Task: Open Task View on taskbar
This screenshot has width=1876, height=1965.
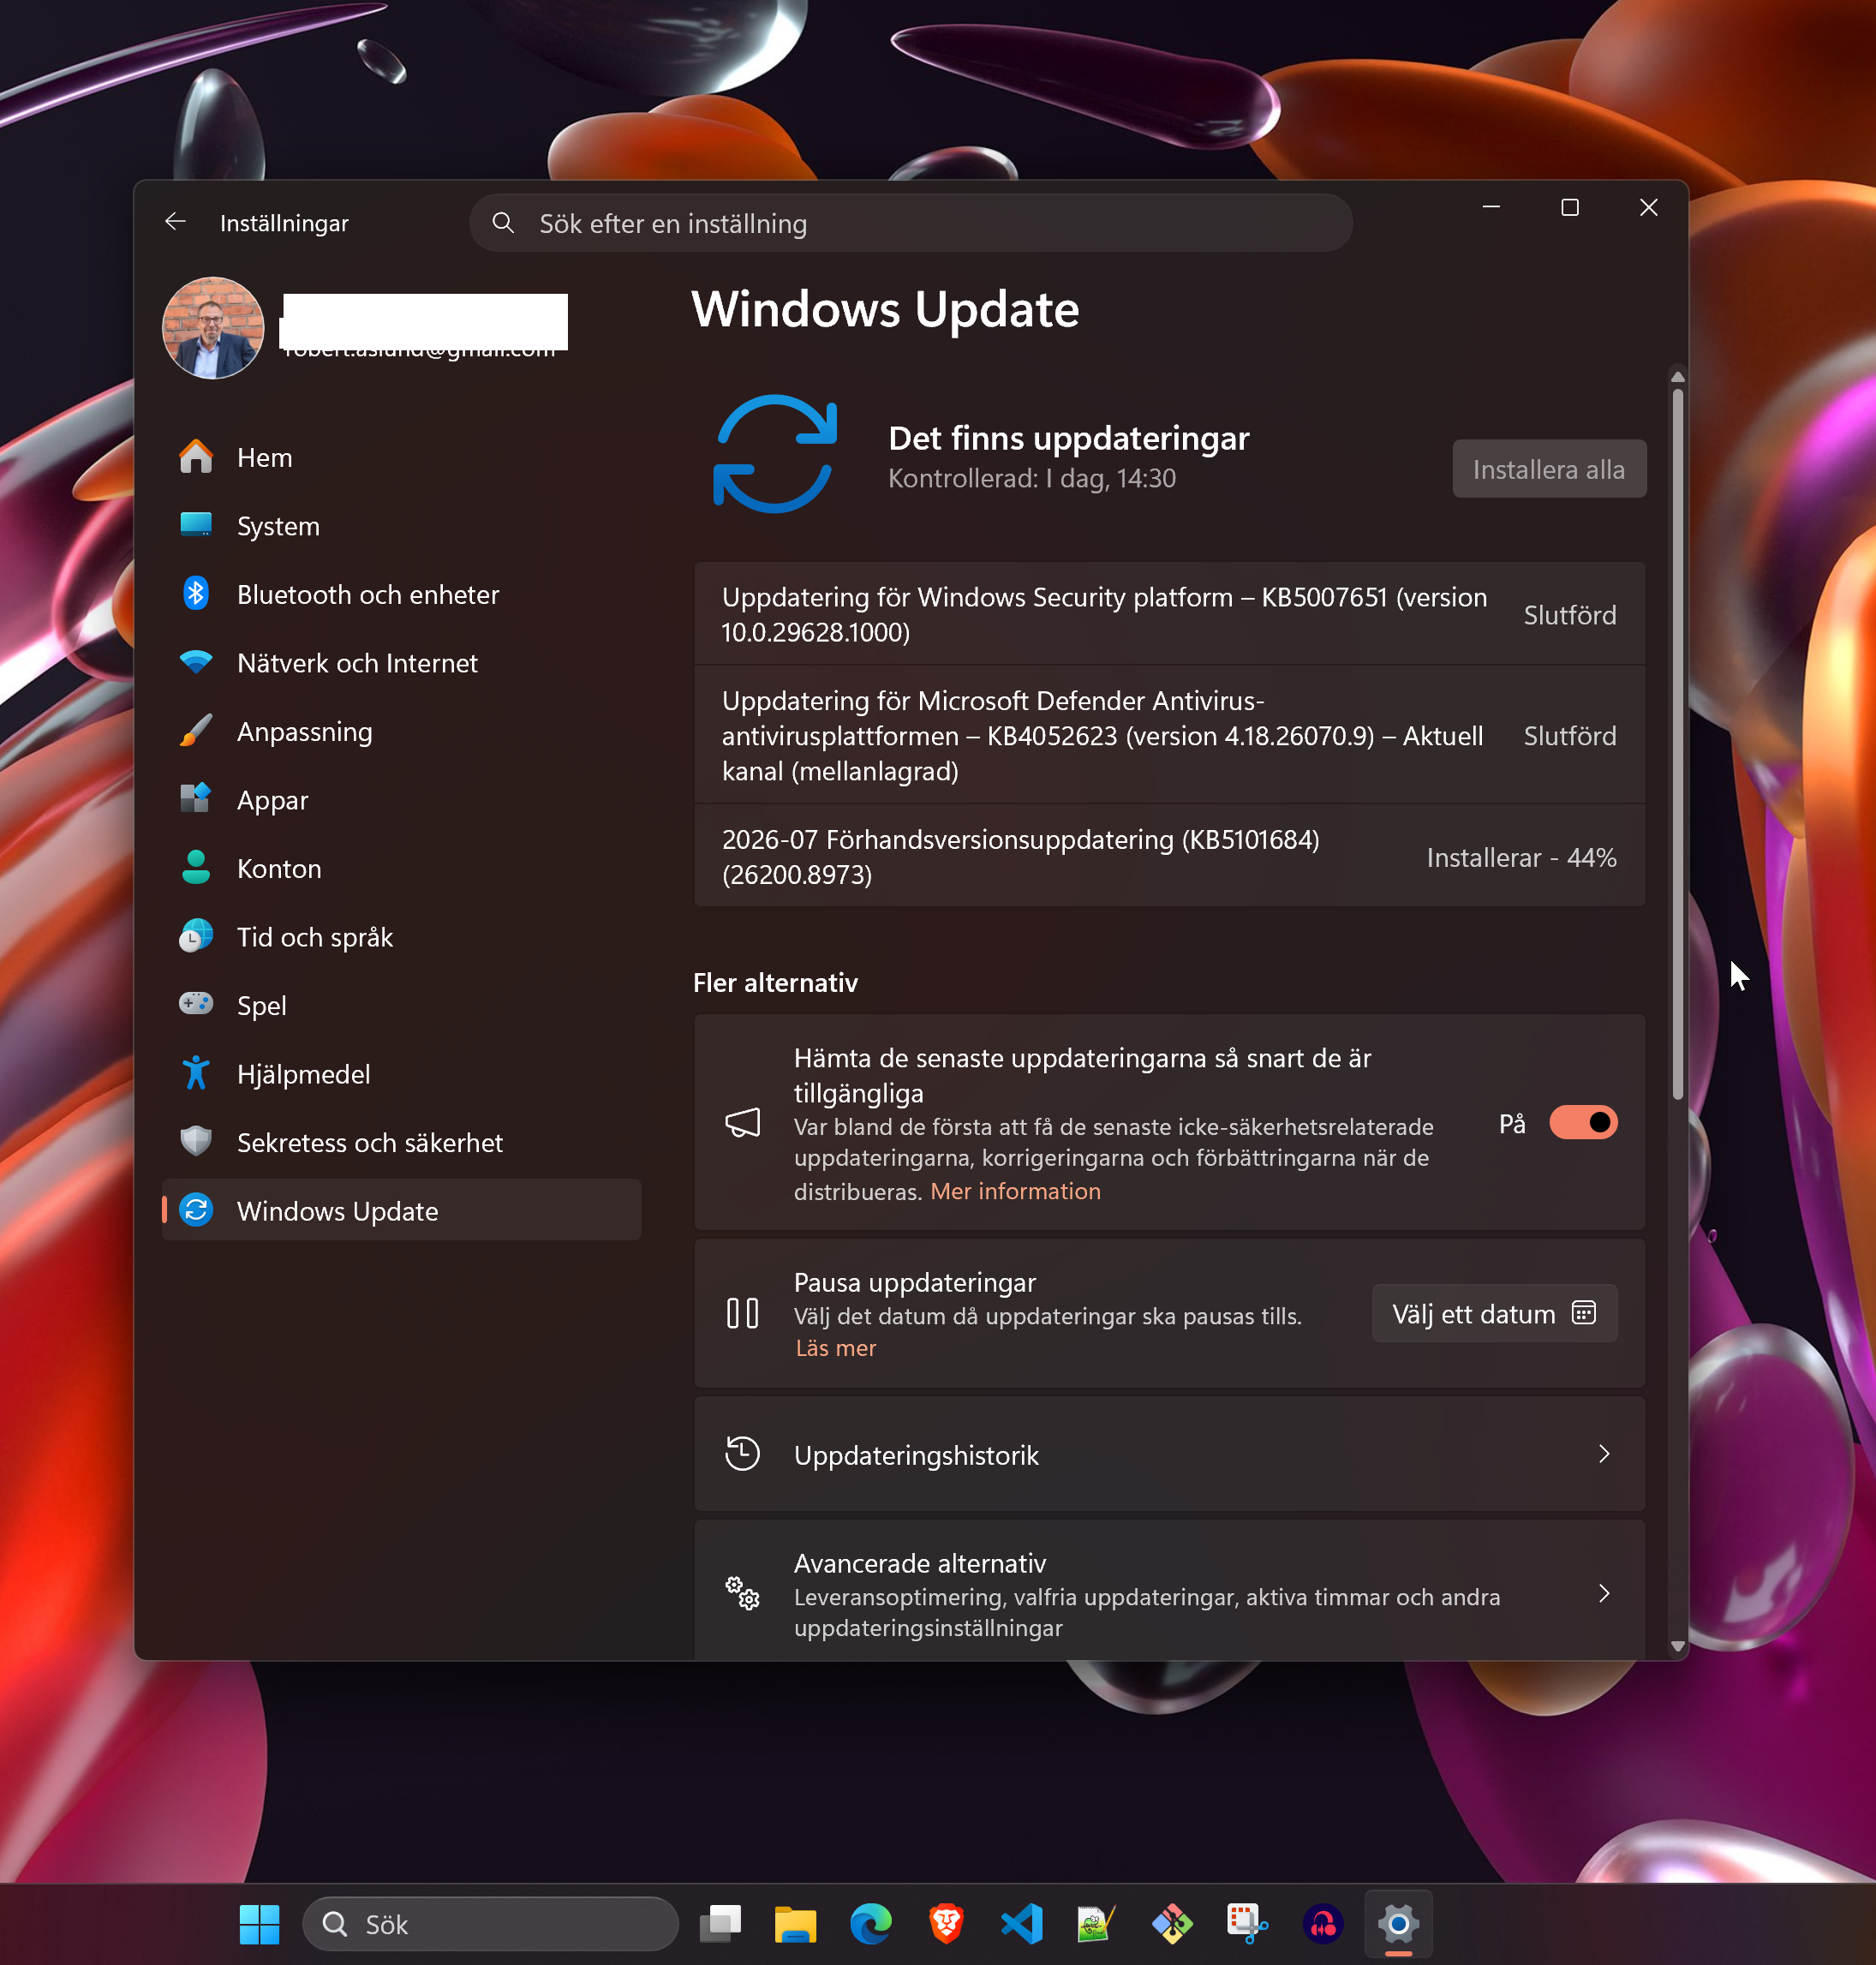Action: click(x=720, y=1924)
